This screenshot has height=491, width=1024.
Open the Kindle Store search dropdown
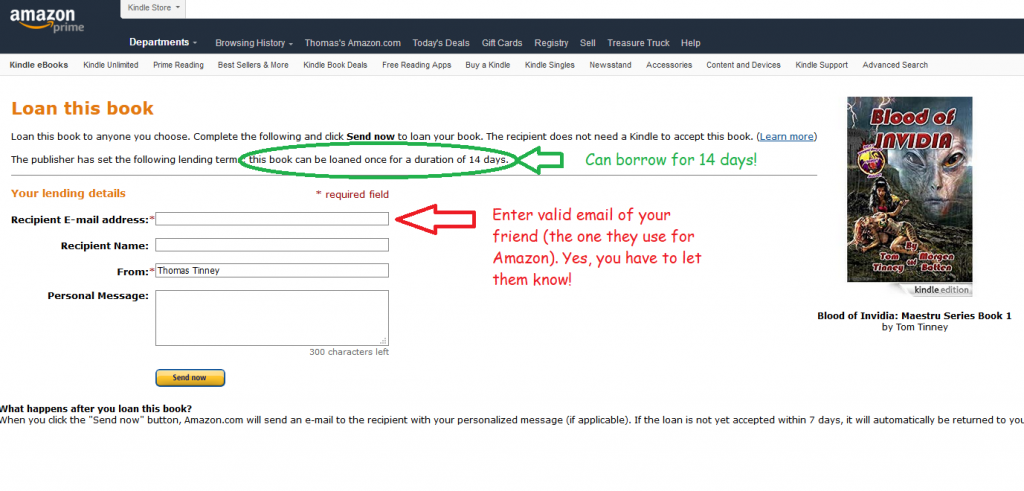(153, 8)
